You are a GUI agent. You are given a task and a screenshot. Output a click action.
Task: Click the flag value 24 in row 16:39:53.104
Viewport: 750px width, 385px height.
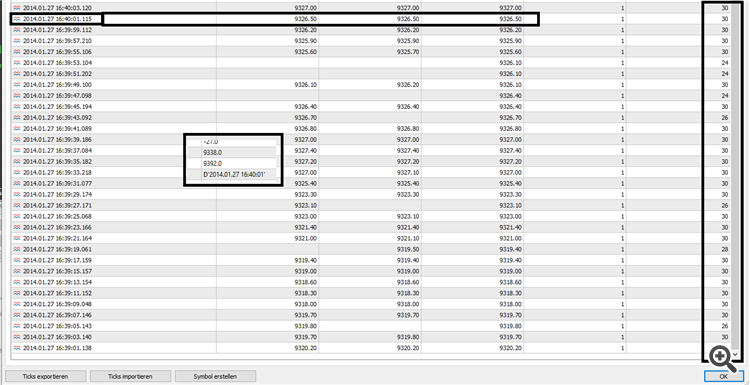(725, 63)
